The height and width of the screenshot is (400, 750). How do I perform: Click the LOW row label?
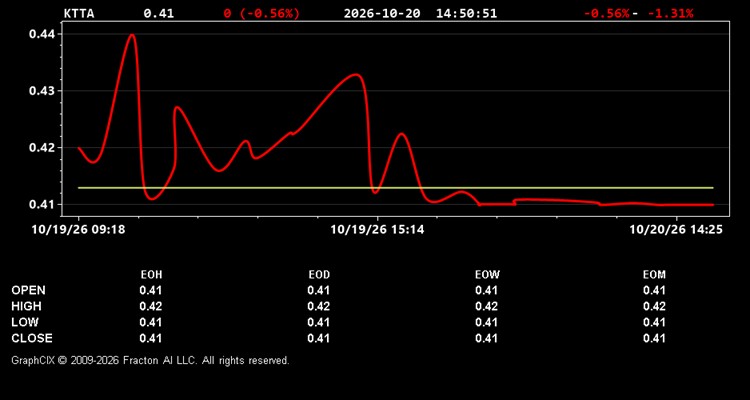(25, 322)
